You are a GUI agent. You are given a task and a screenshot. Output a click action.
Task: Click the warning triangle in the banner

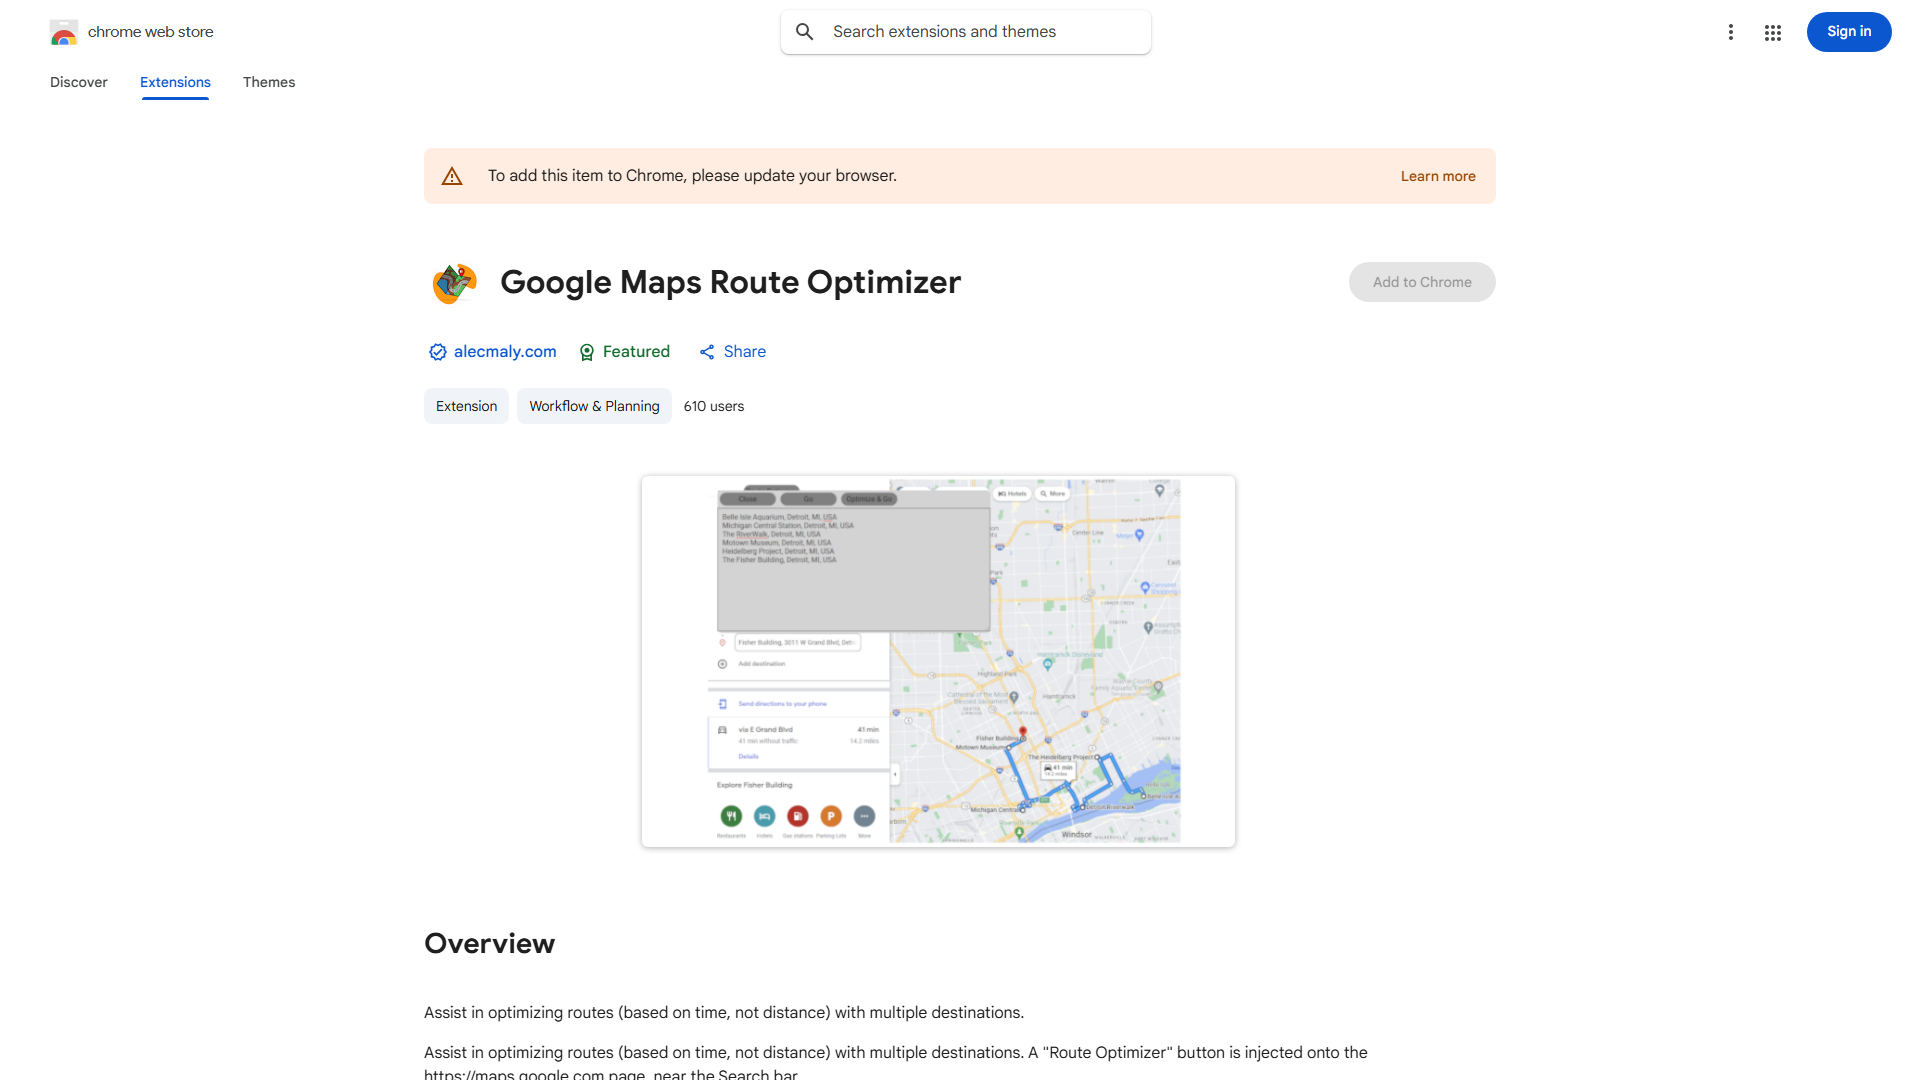pos(452,175)
